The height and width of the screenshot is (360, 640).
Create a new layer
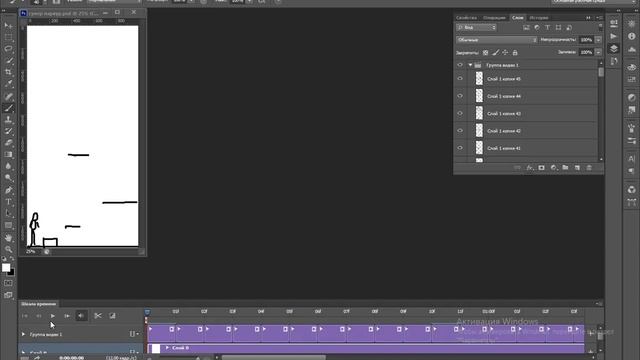577,168
